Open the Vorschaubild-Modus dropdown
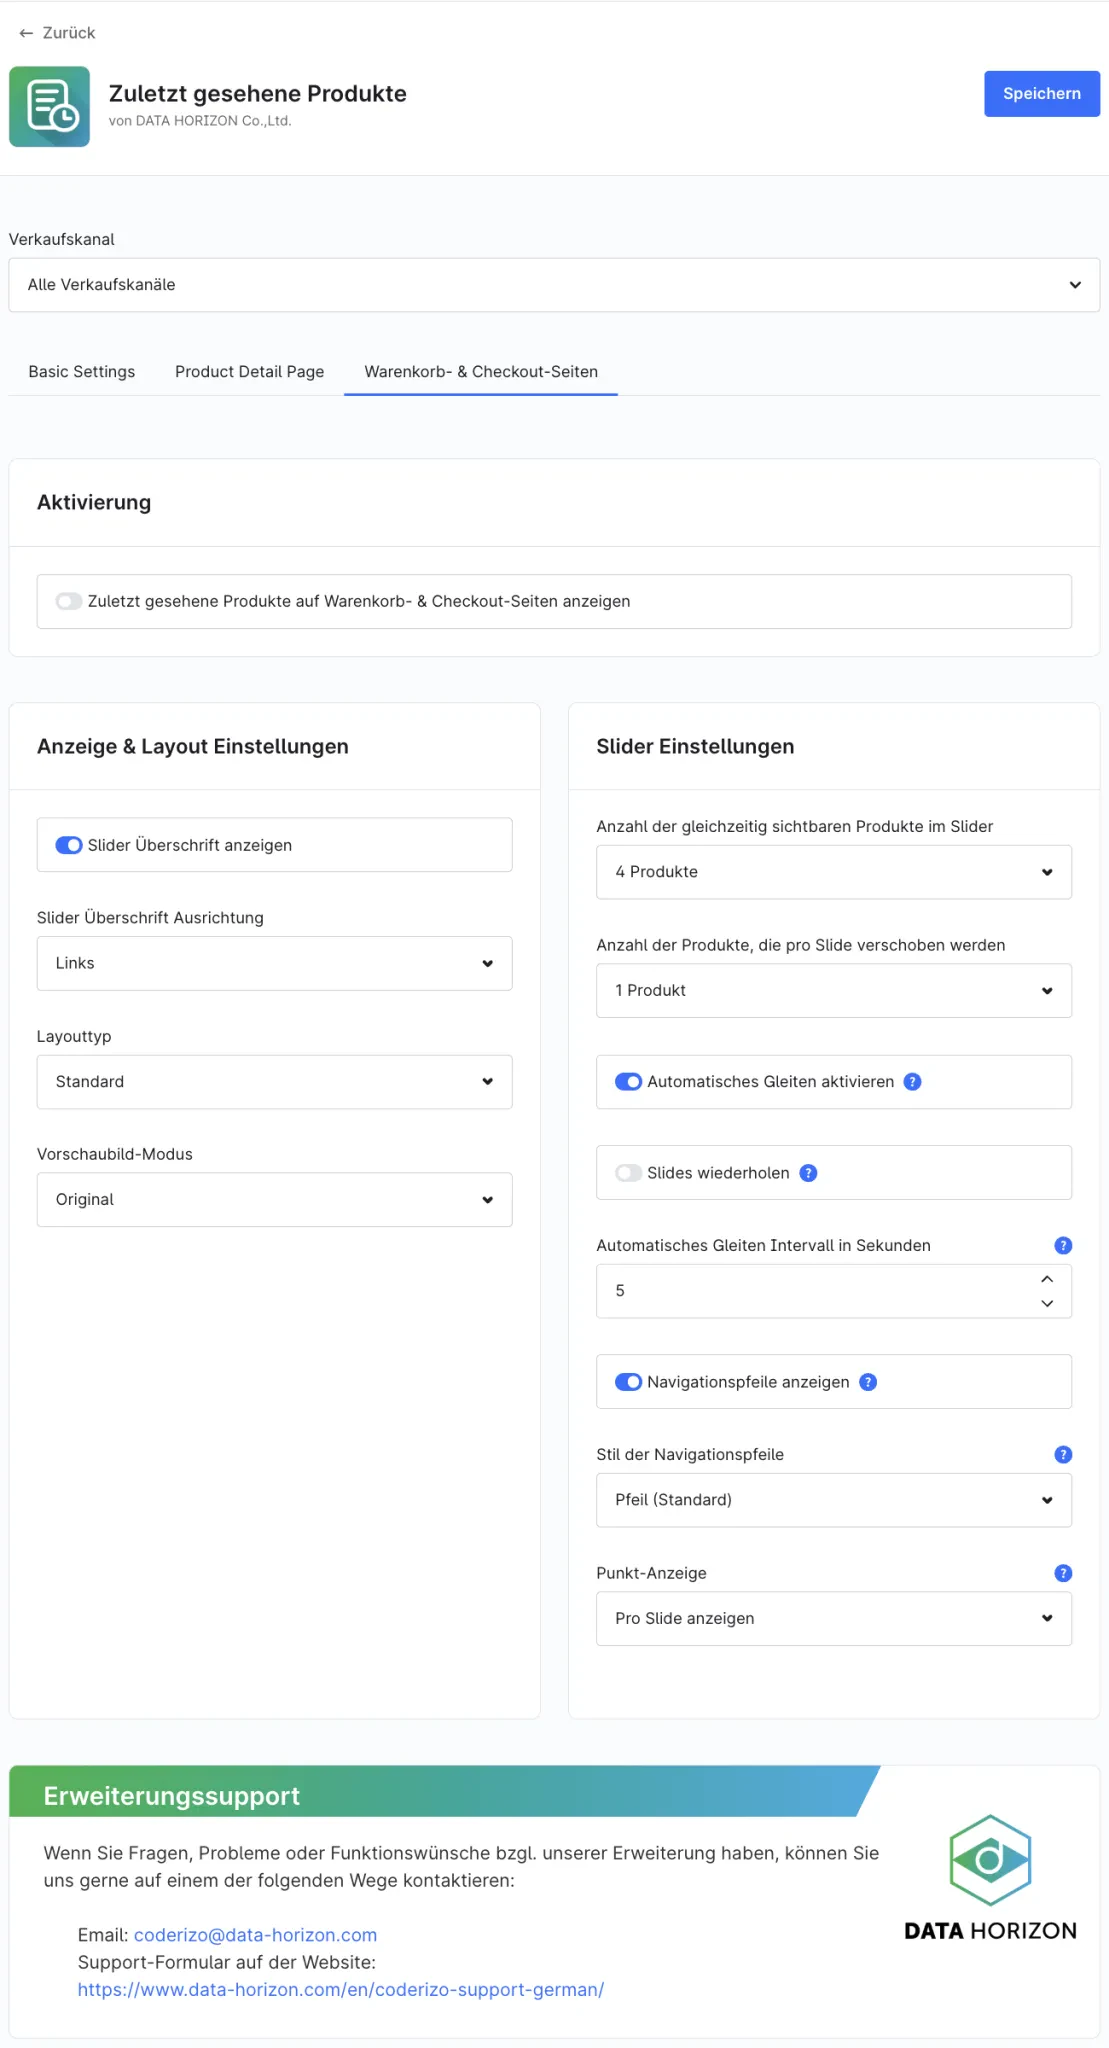 click(x=274, y=1200)
